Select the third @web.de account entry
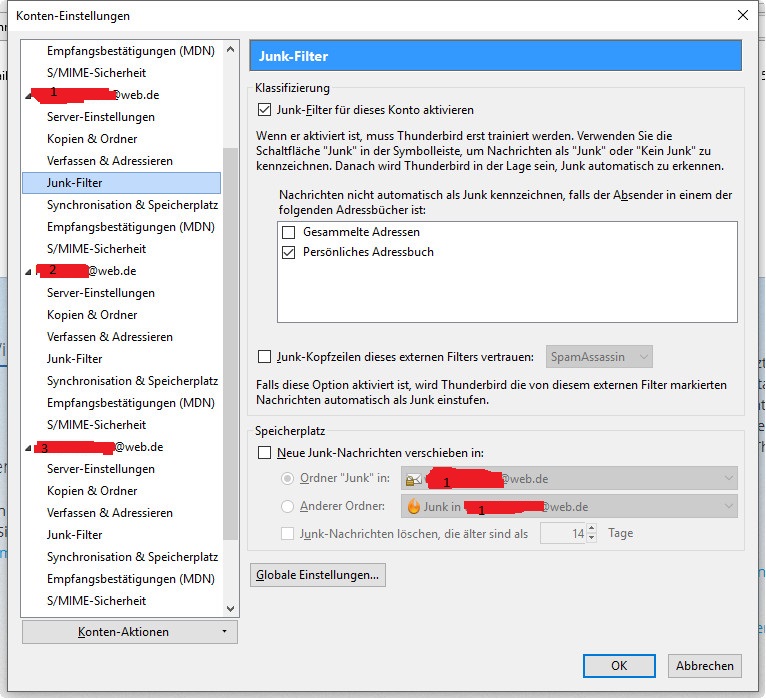Viewport: 766px width, 699px height. tap(99, 446)
